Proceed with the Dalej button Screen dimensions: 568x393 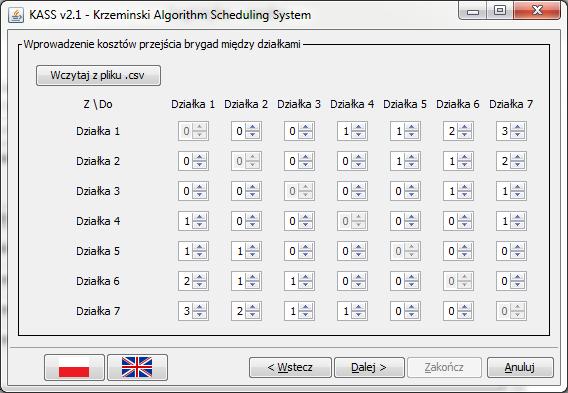pos(369,368)
